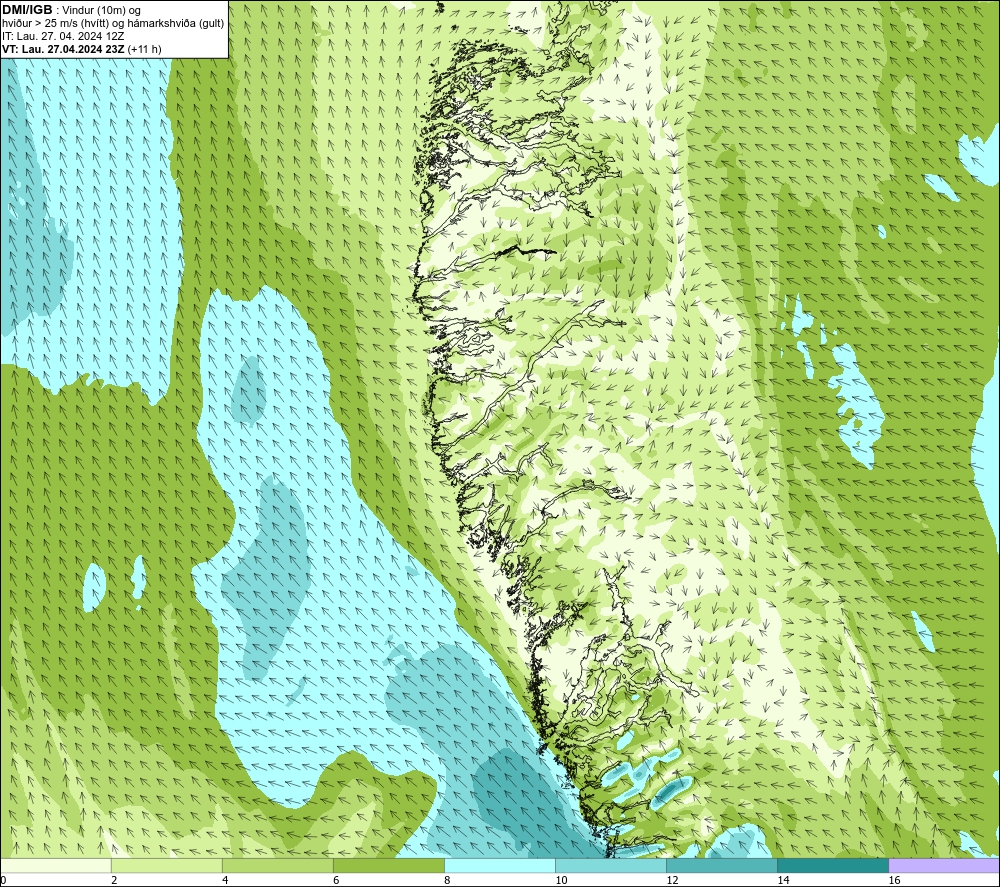Click the 'DMI/IGB' title text
This screenshot has width=1000, height=887.
[x=27, y=10]
